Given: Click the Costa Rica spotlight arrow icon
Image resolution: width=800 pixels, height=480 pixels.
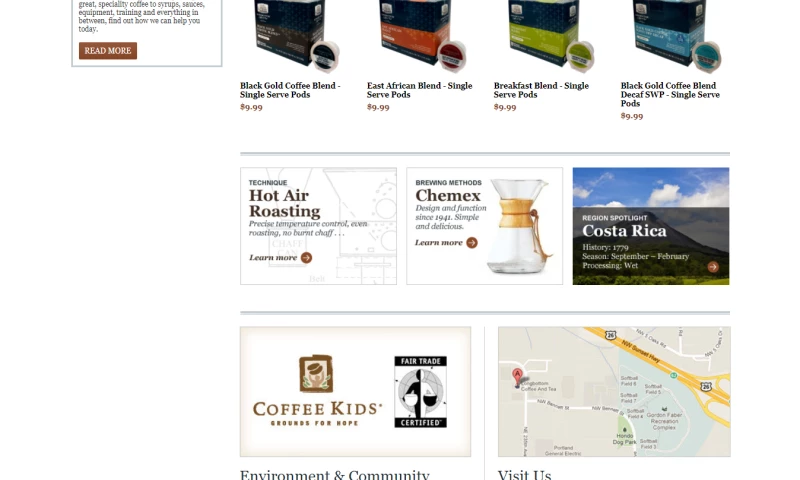Looking at the screenshot, I should [x=713, y=266].
